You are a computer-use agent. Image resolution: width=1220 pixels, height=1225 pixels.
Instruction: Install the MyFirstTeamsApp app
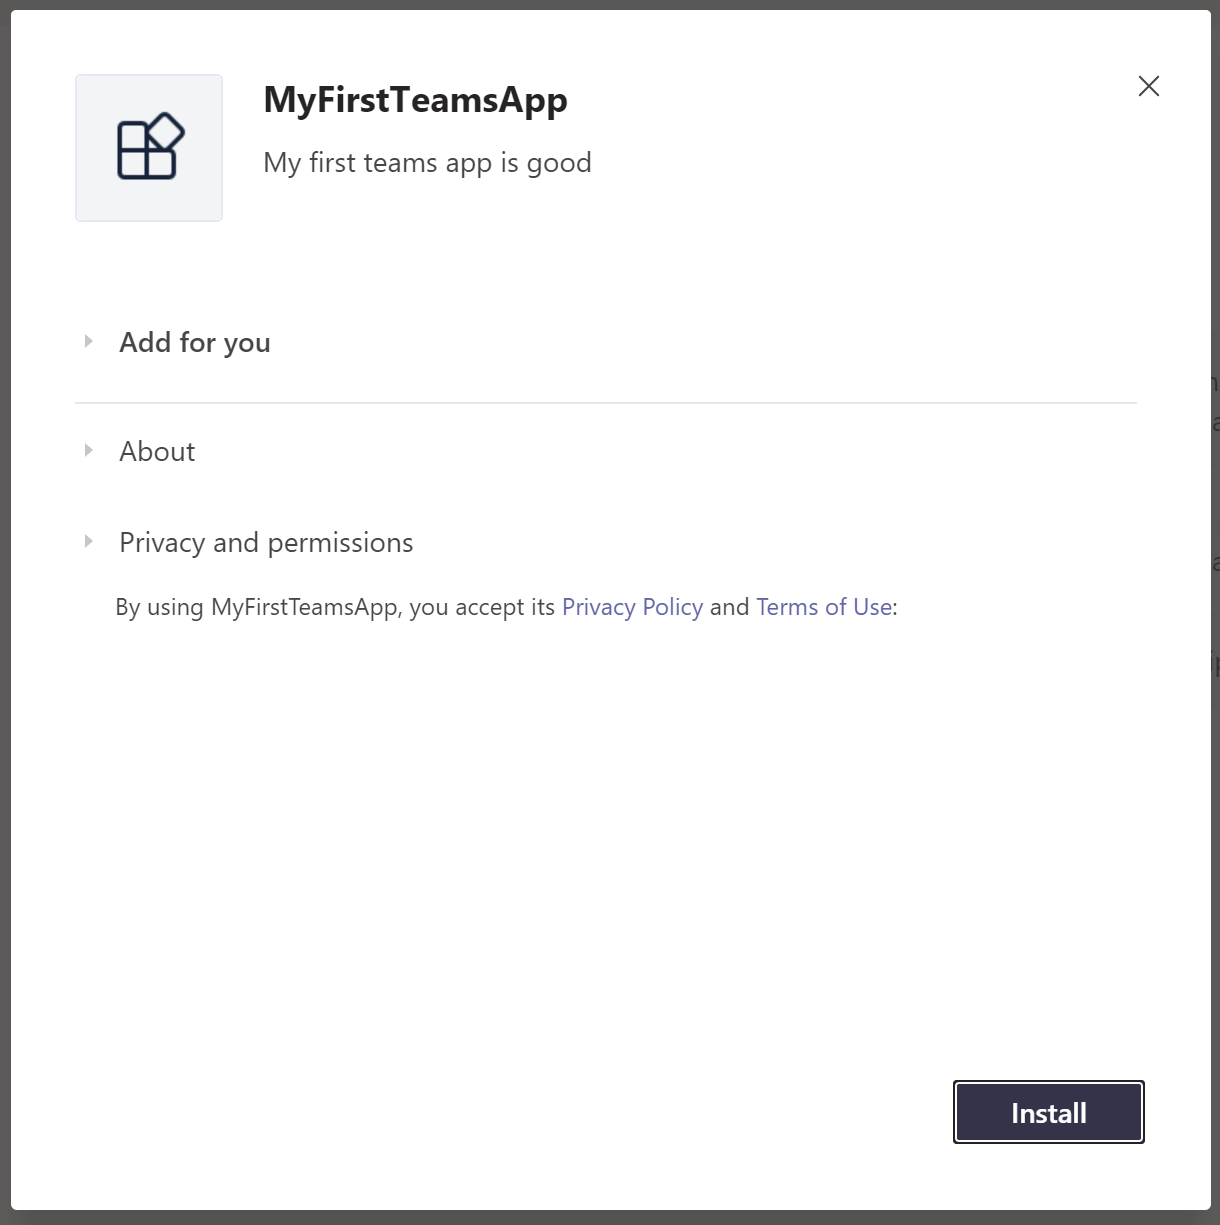(x=1049, y=1112)
